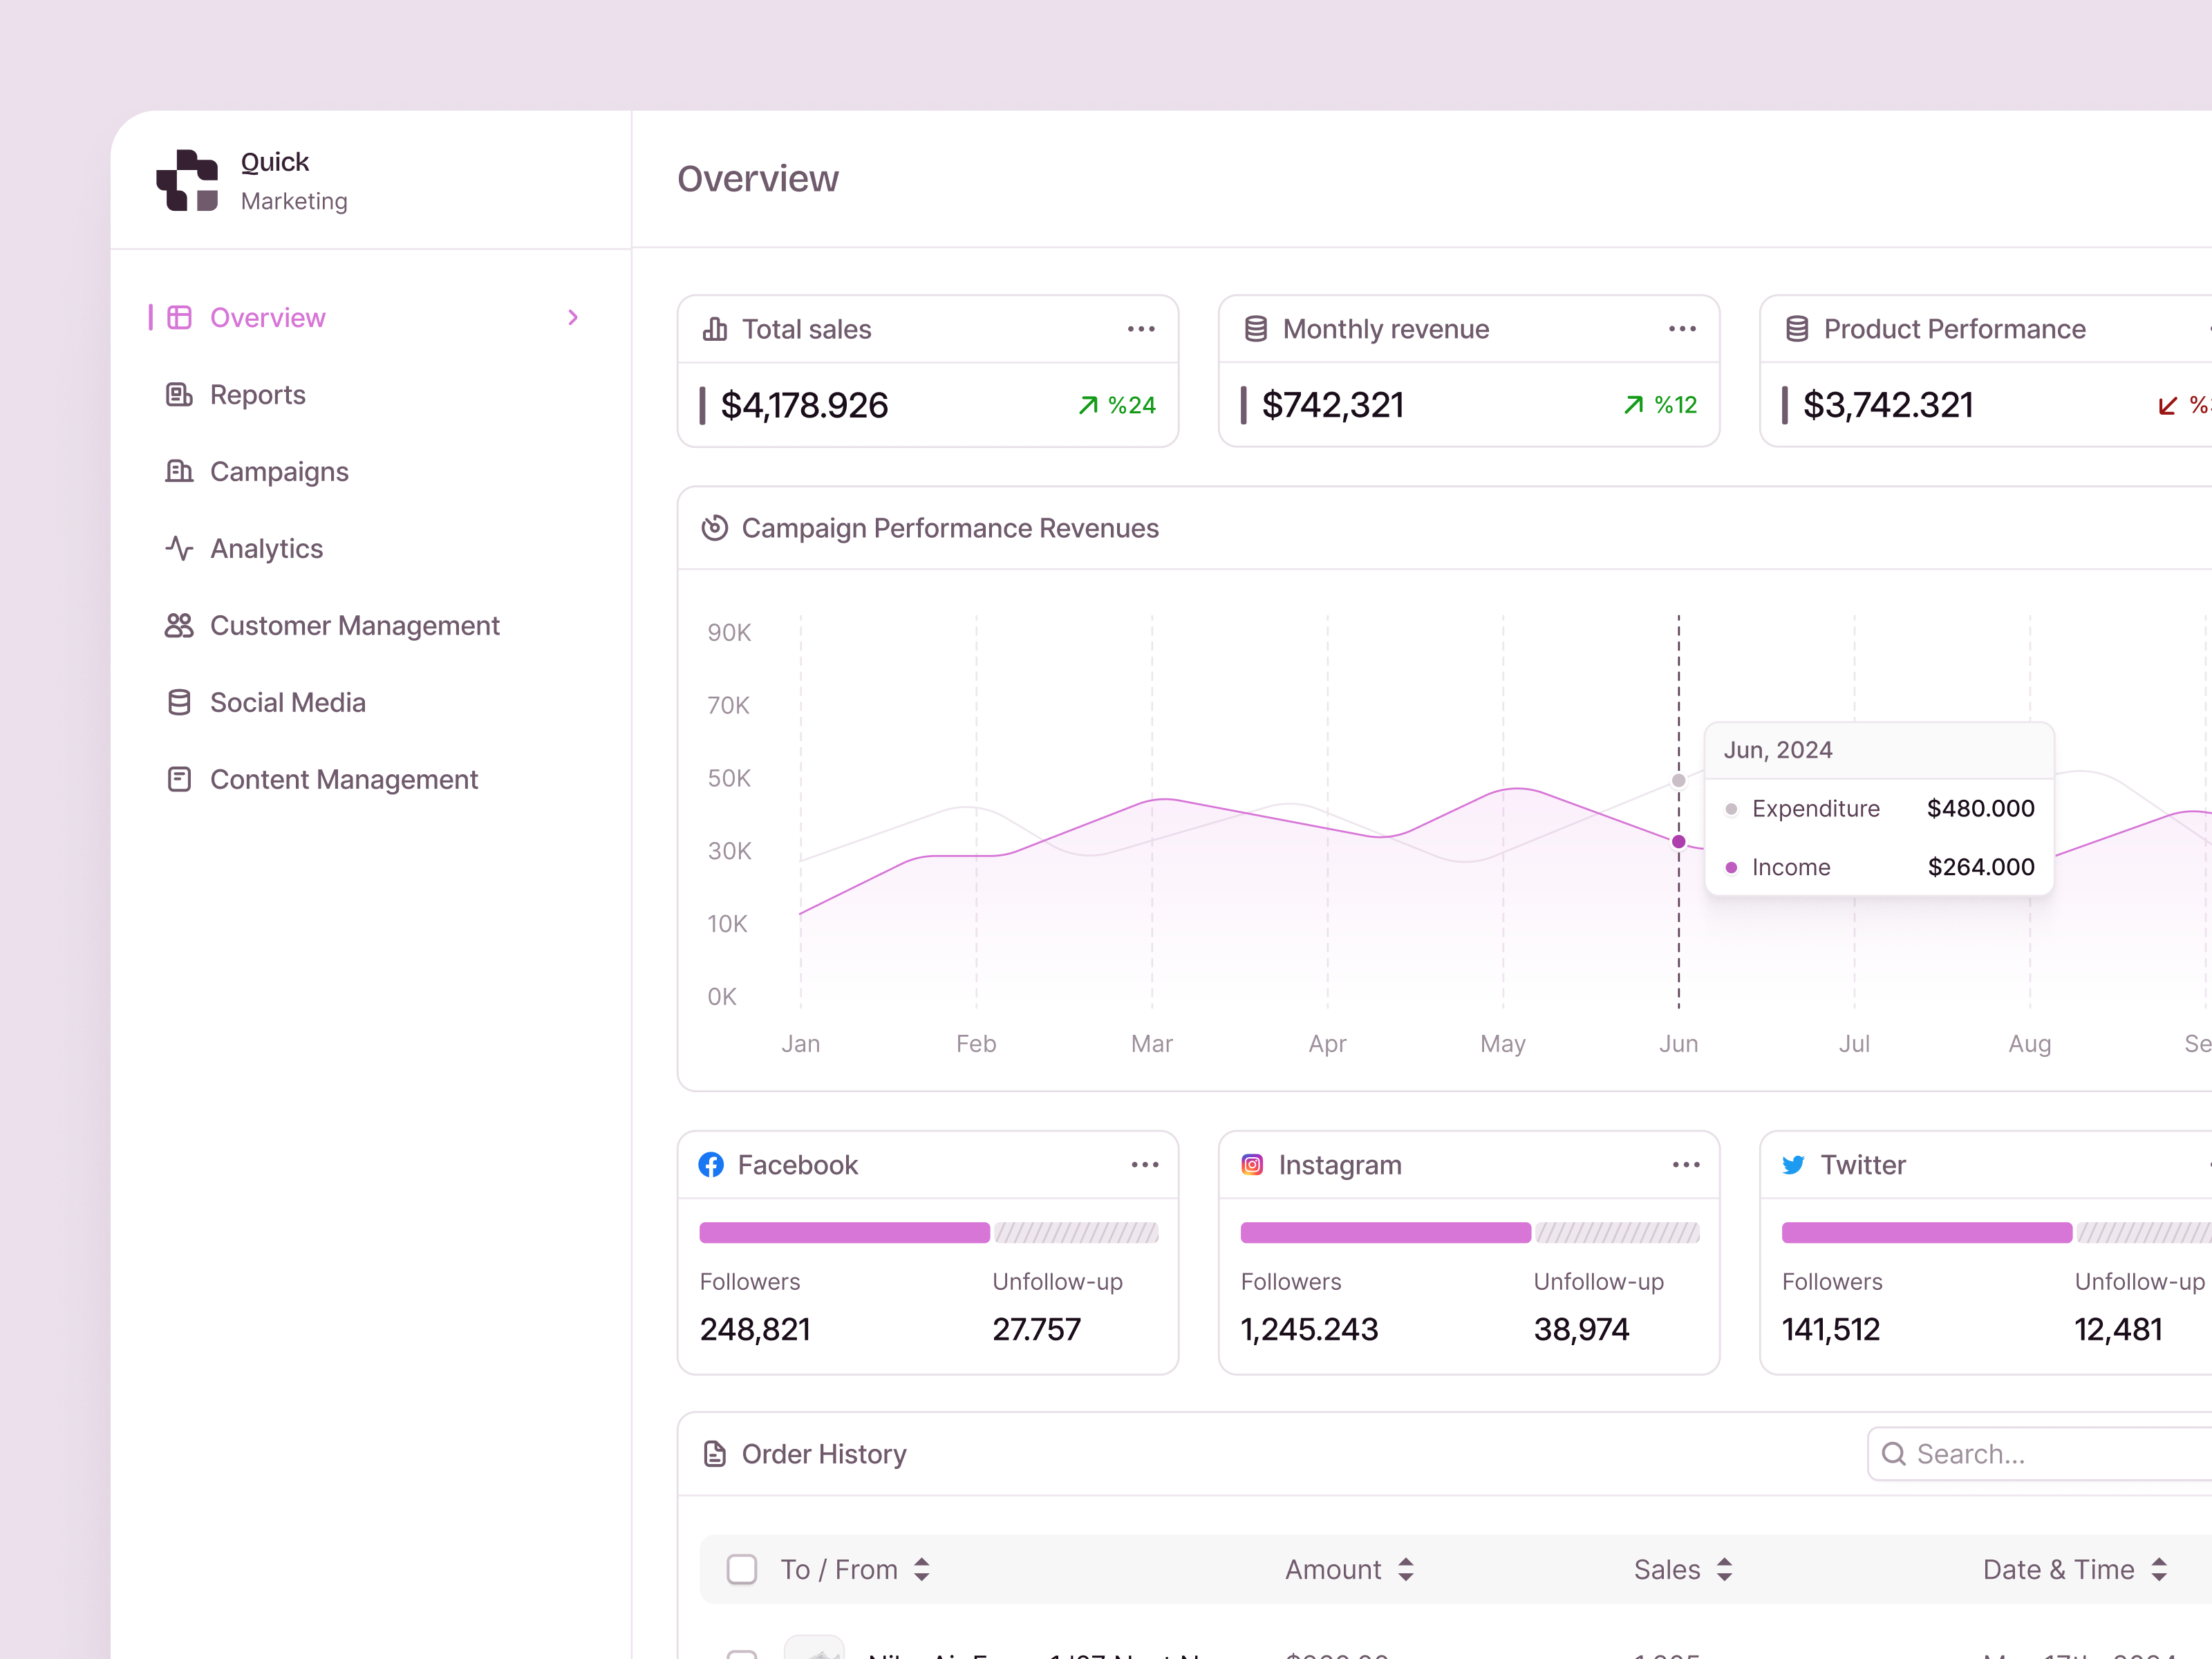Open Instagram card more options menu
The image size is (2212, 1659).
(1686, 1165)
